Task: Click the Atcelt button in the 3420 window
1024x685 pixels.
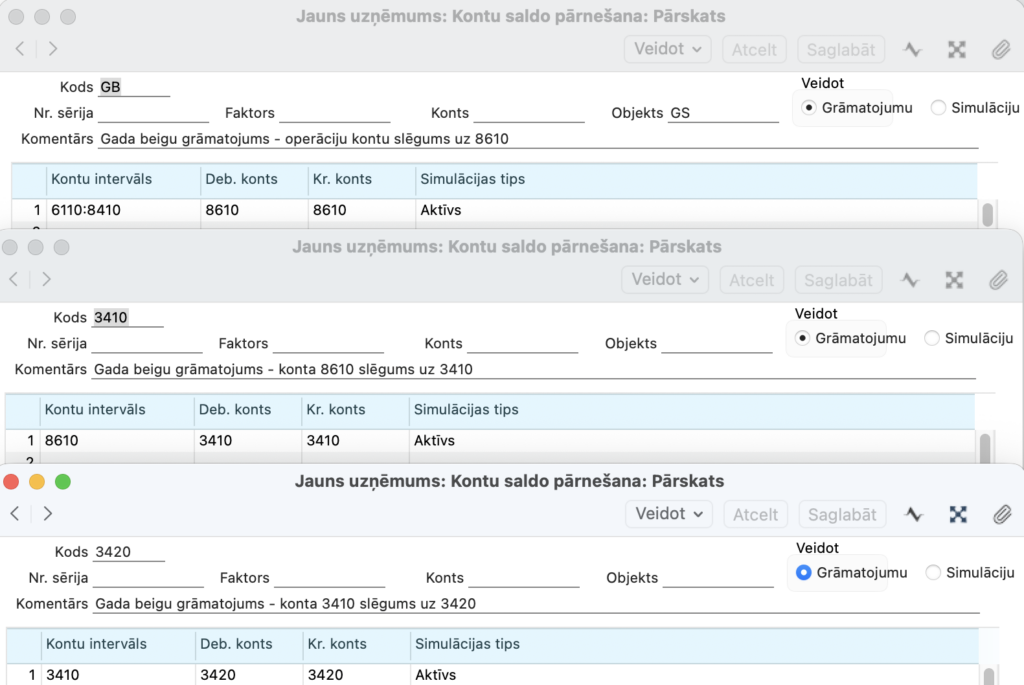Action: (755, 515)
